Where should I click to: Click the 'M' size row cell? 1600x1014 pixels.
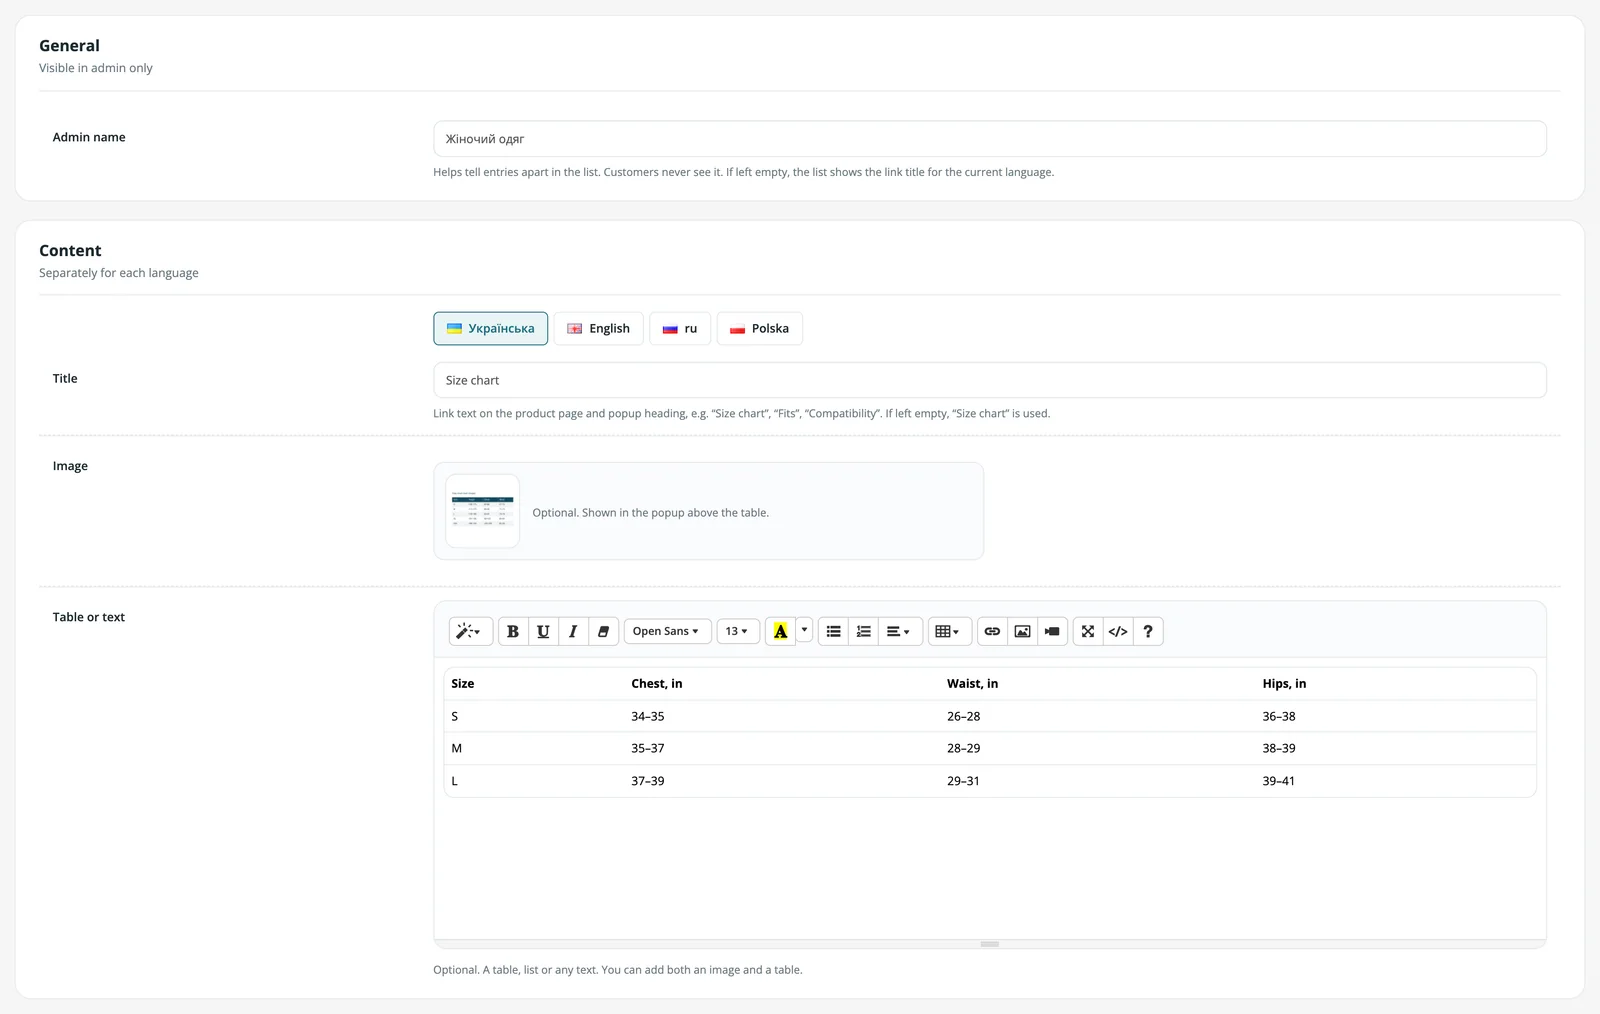(x=534, y=748)
